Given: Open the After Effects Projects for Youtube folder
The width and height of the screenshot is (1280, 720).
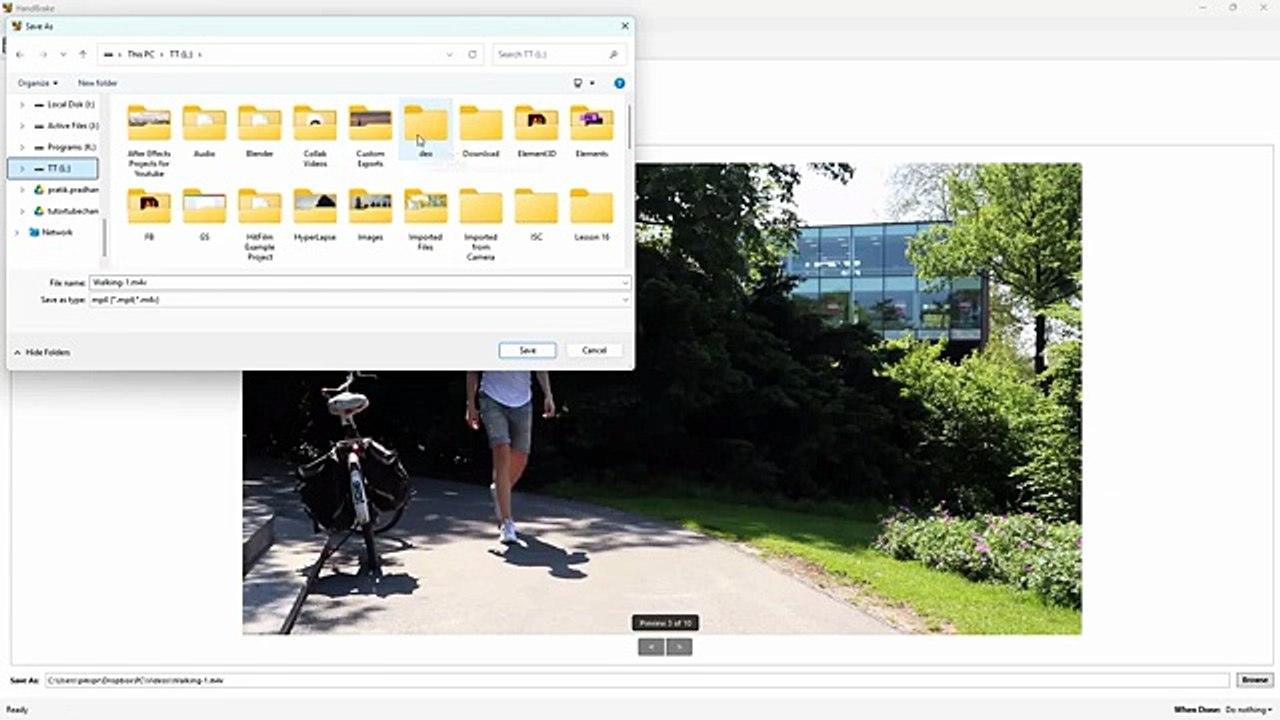Looking at the screenshot, I should click(x=149, y=140).
